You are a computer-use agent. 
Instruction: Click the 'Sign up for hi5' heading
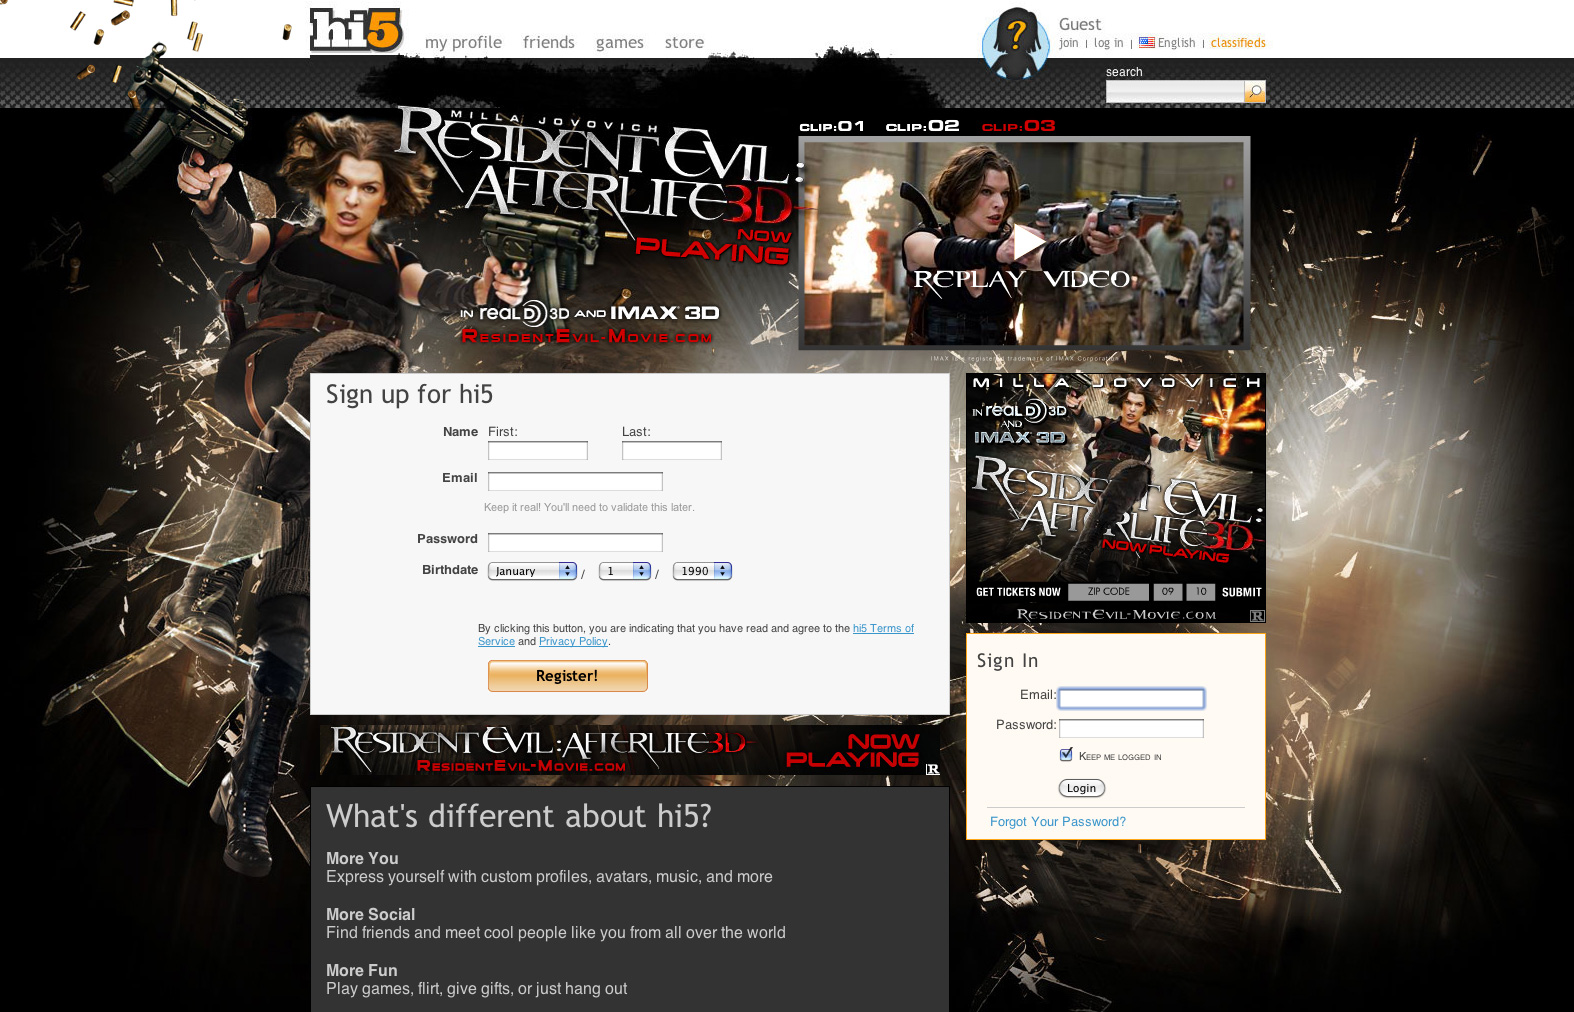click(x=409, y=395)
